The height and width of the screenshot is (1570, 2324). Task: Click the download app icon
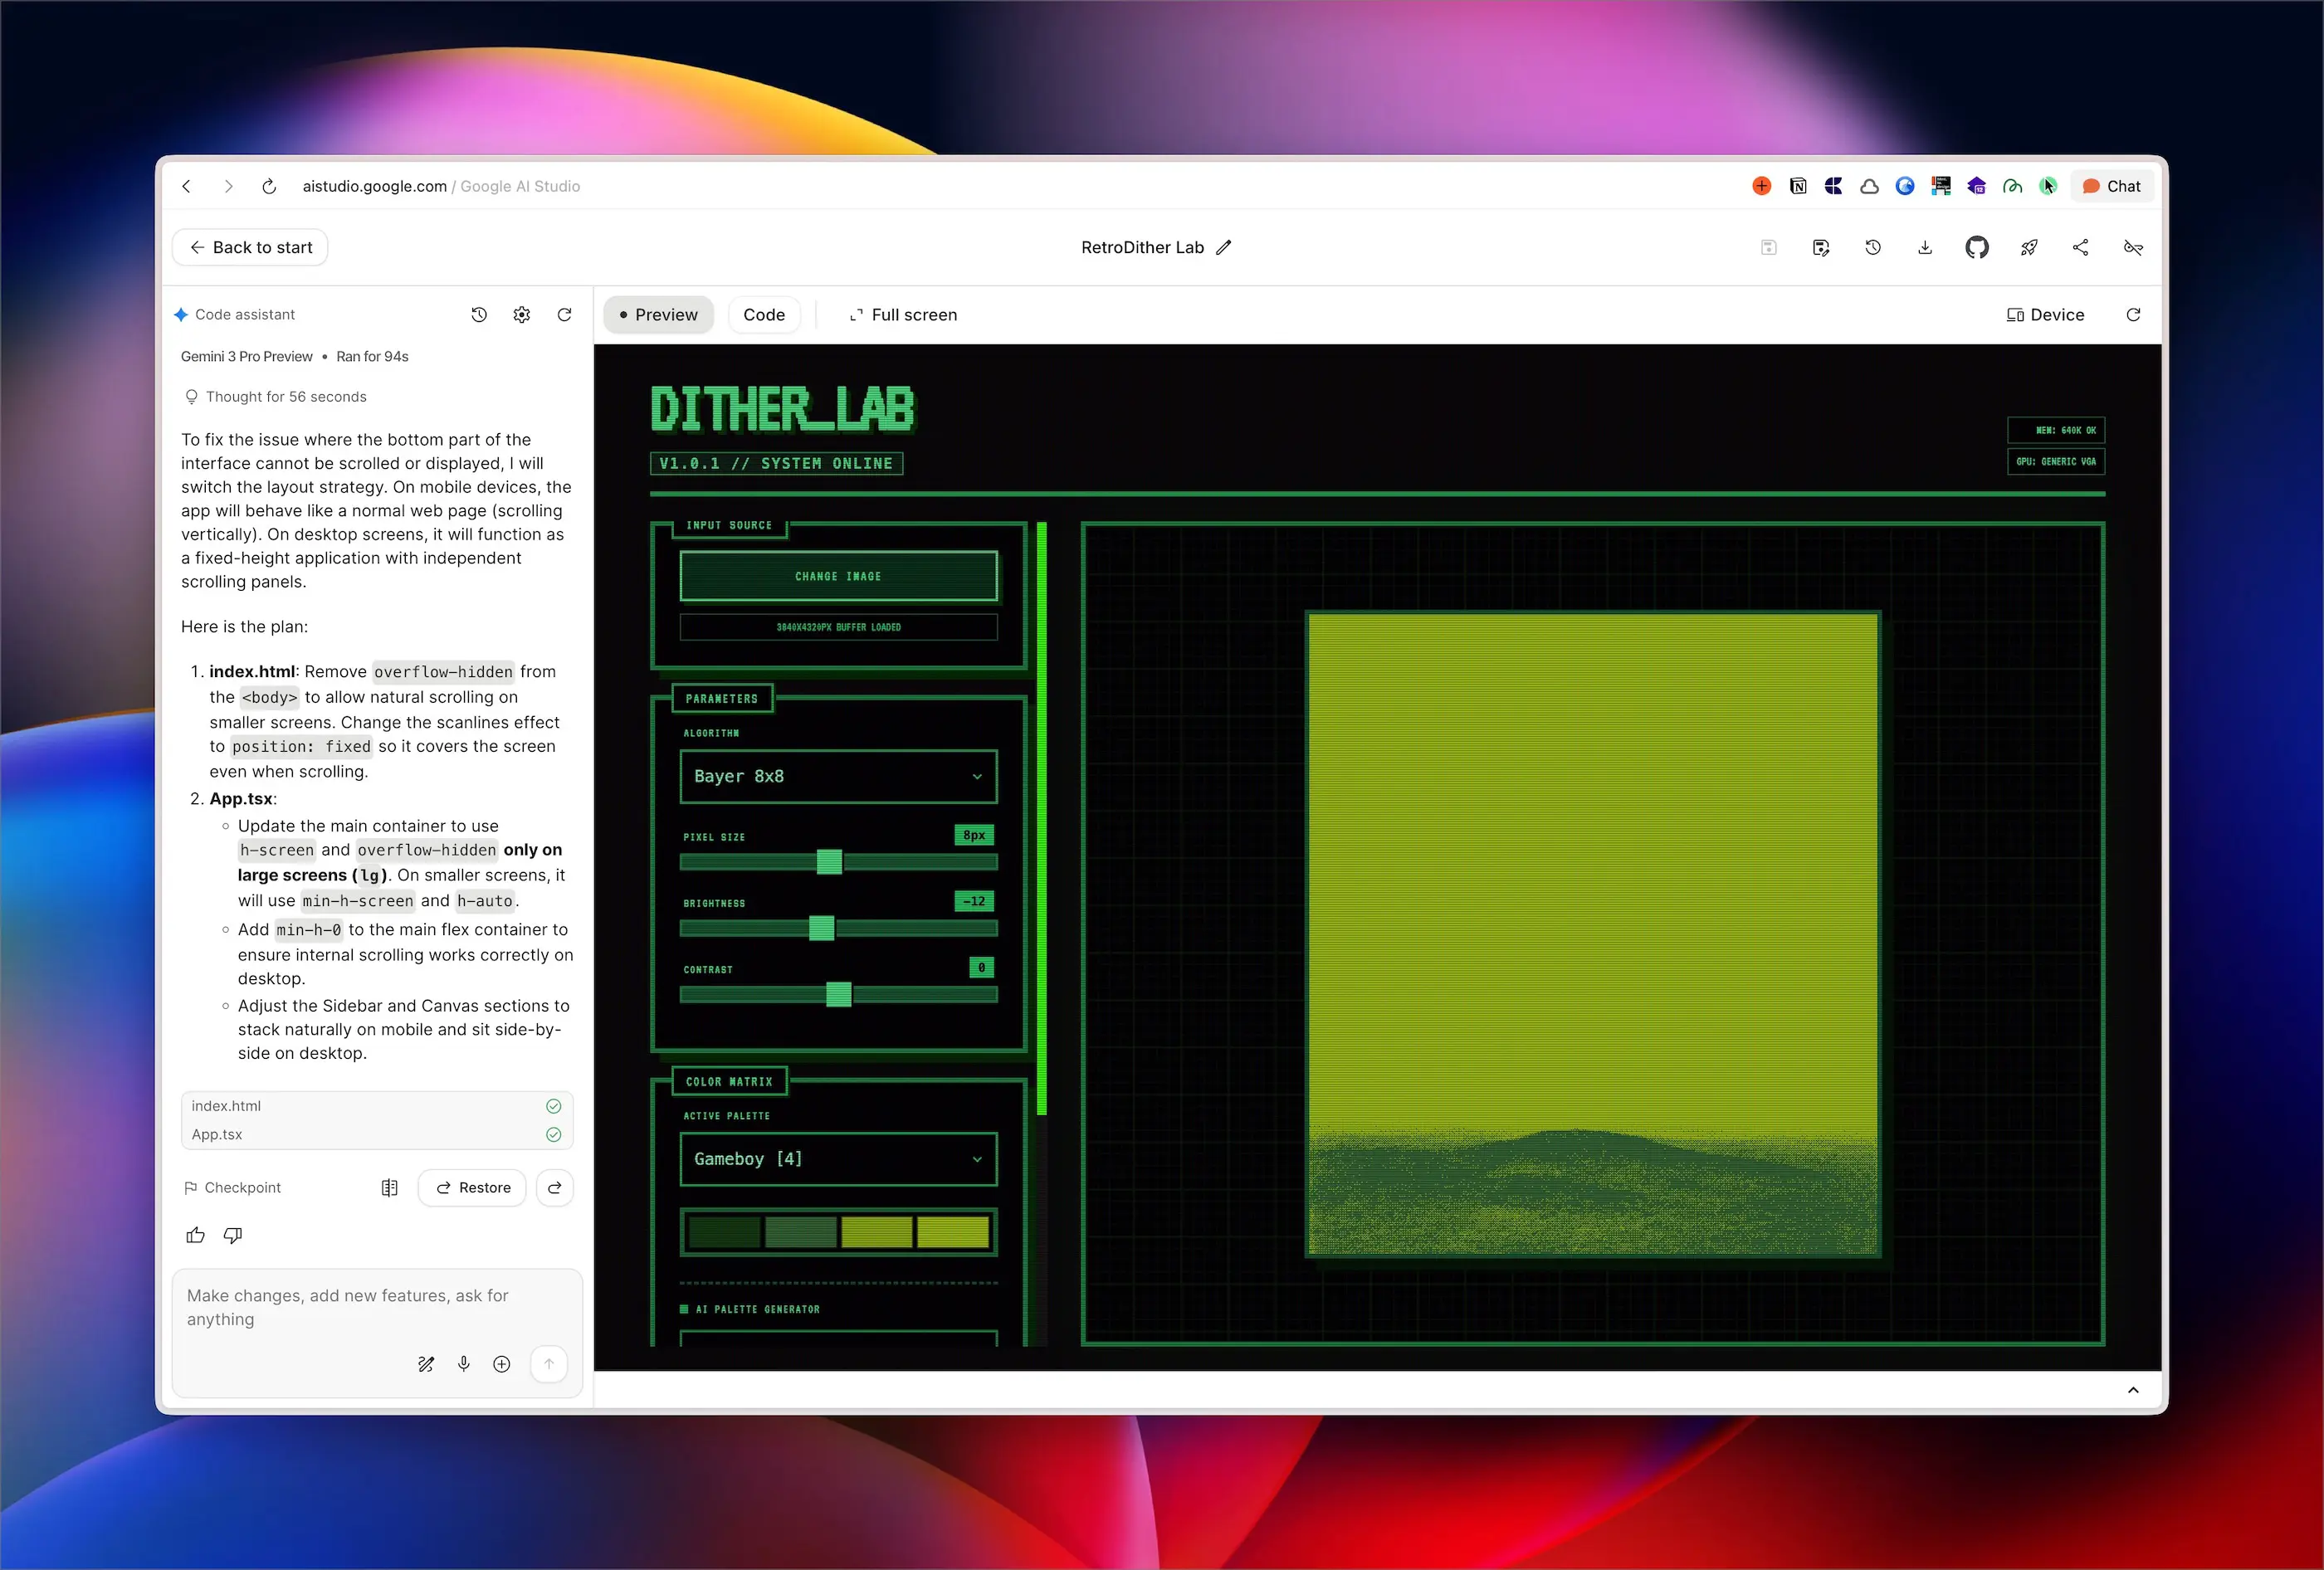1924,247
